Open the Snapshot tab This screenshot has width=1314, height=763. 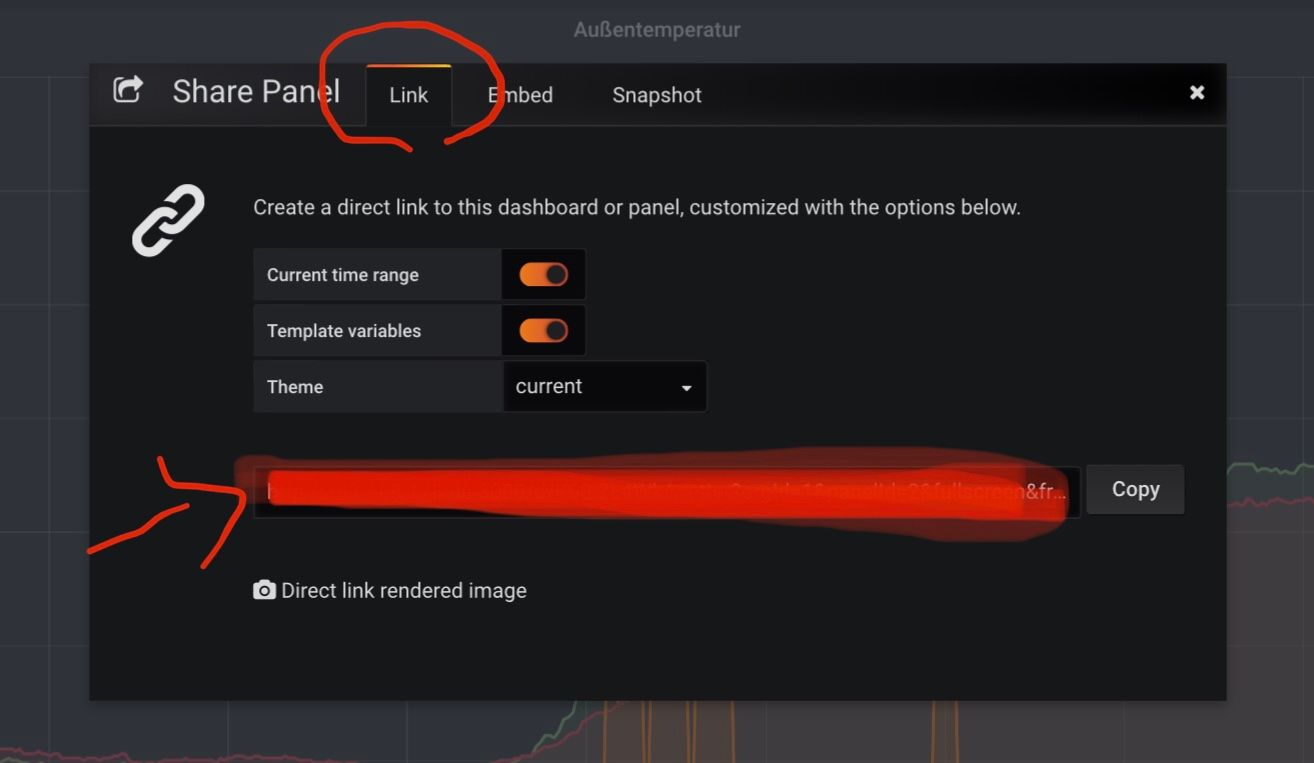click(x=657, y=95)
